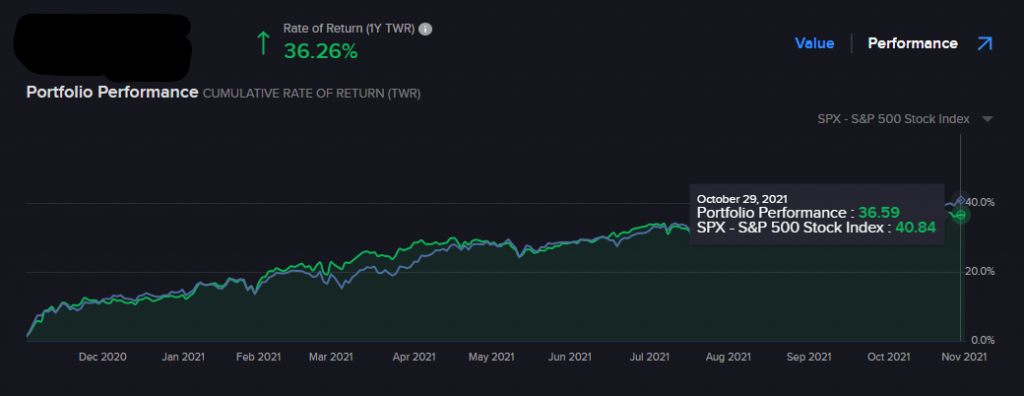Click the blue SPX diamond marker at chart end
Image resolution: width=1024 pixels, height=396 pixels.
pos(961,200)
